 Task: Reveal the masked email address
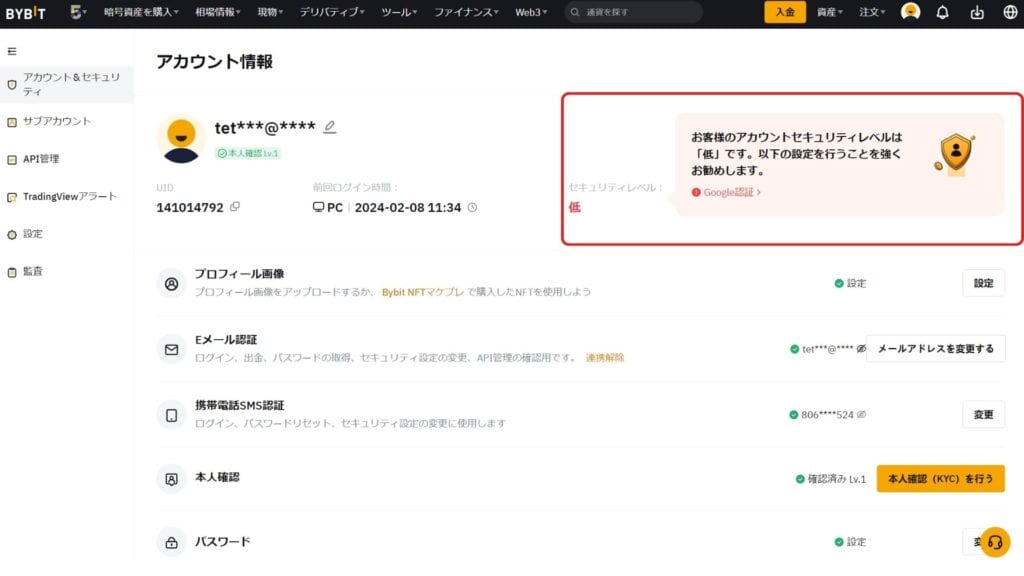coord(861,349)
